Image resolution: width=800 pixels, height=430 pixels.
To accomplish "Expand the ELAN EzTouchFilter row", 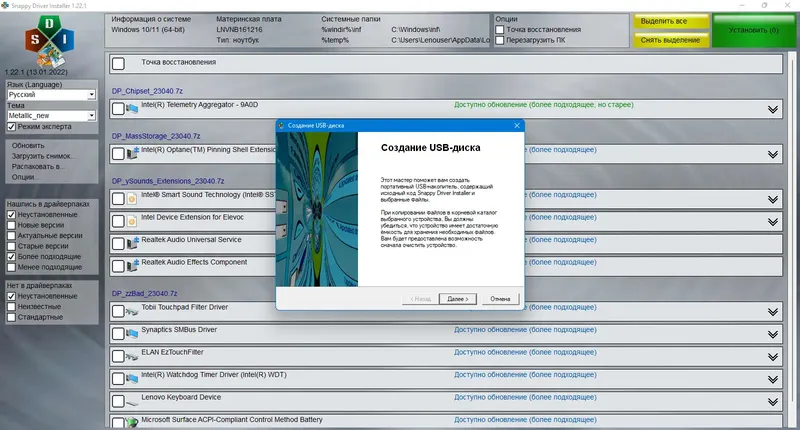I will [772, 357].
